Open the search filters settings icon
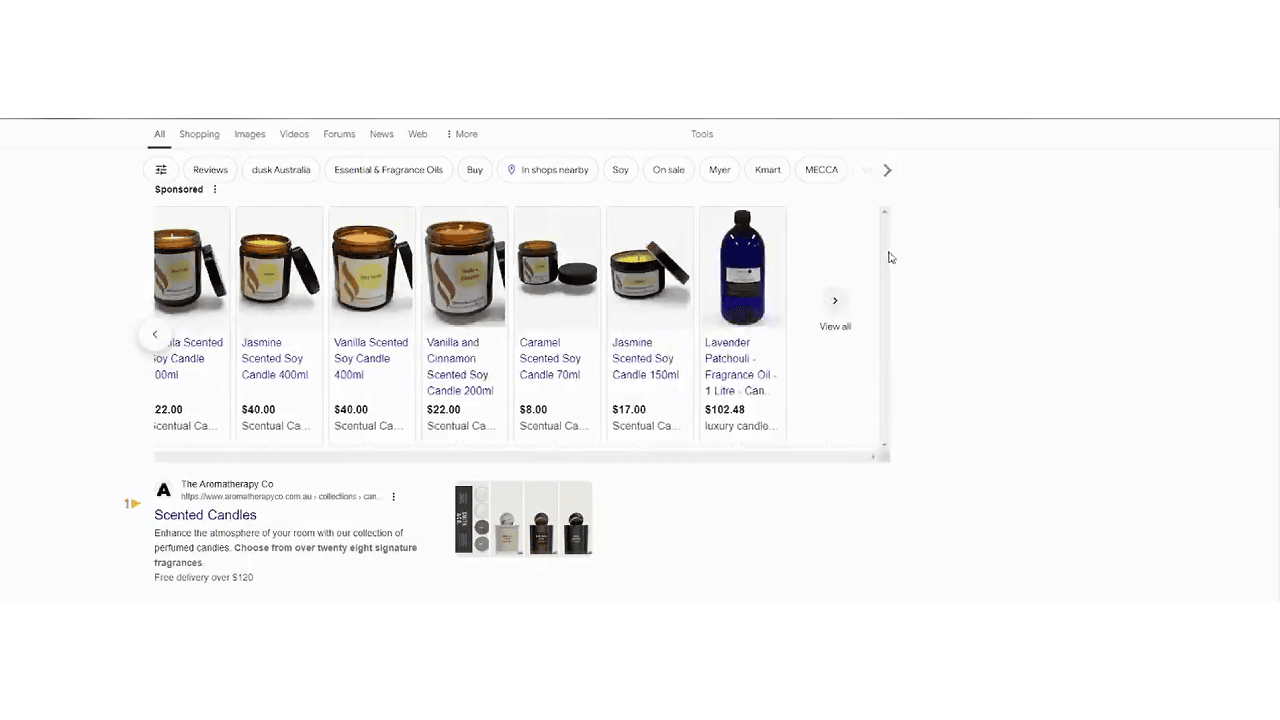1280x720 pixels. (x=161, y=170)
